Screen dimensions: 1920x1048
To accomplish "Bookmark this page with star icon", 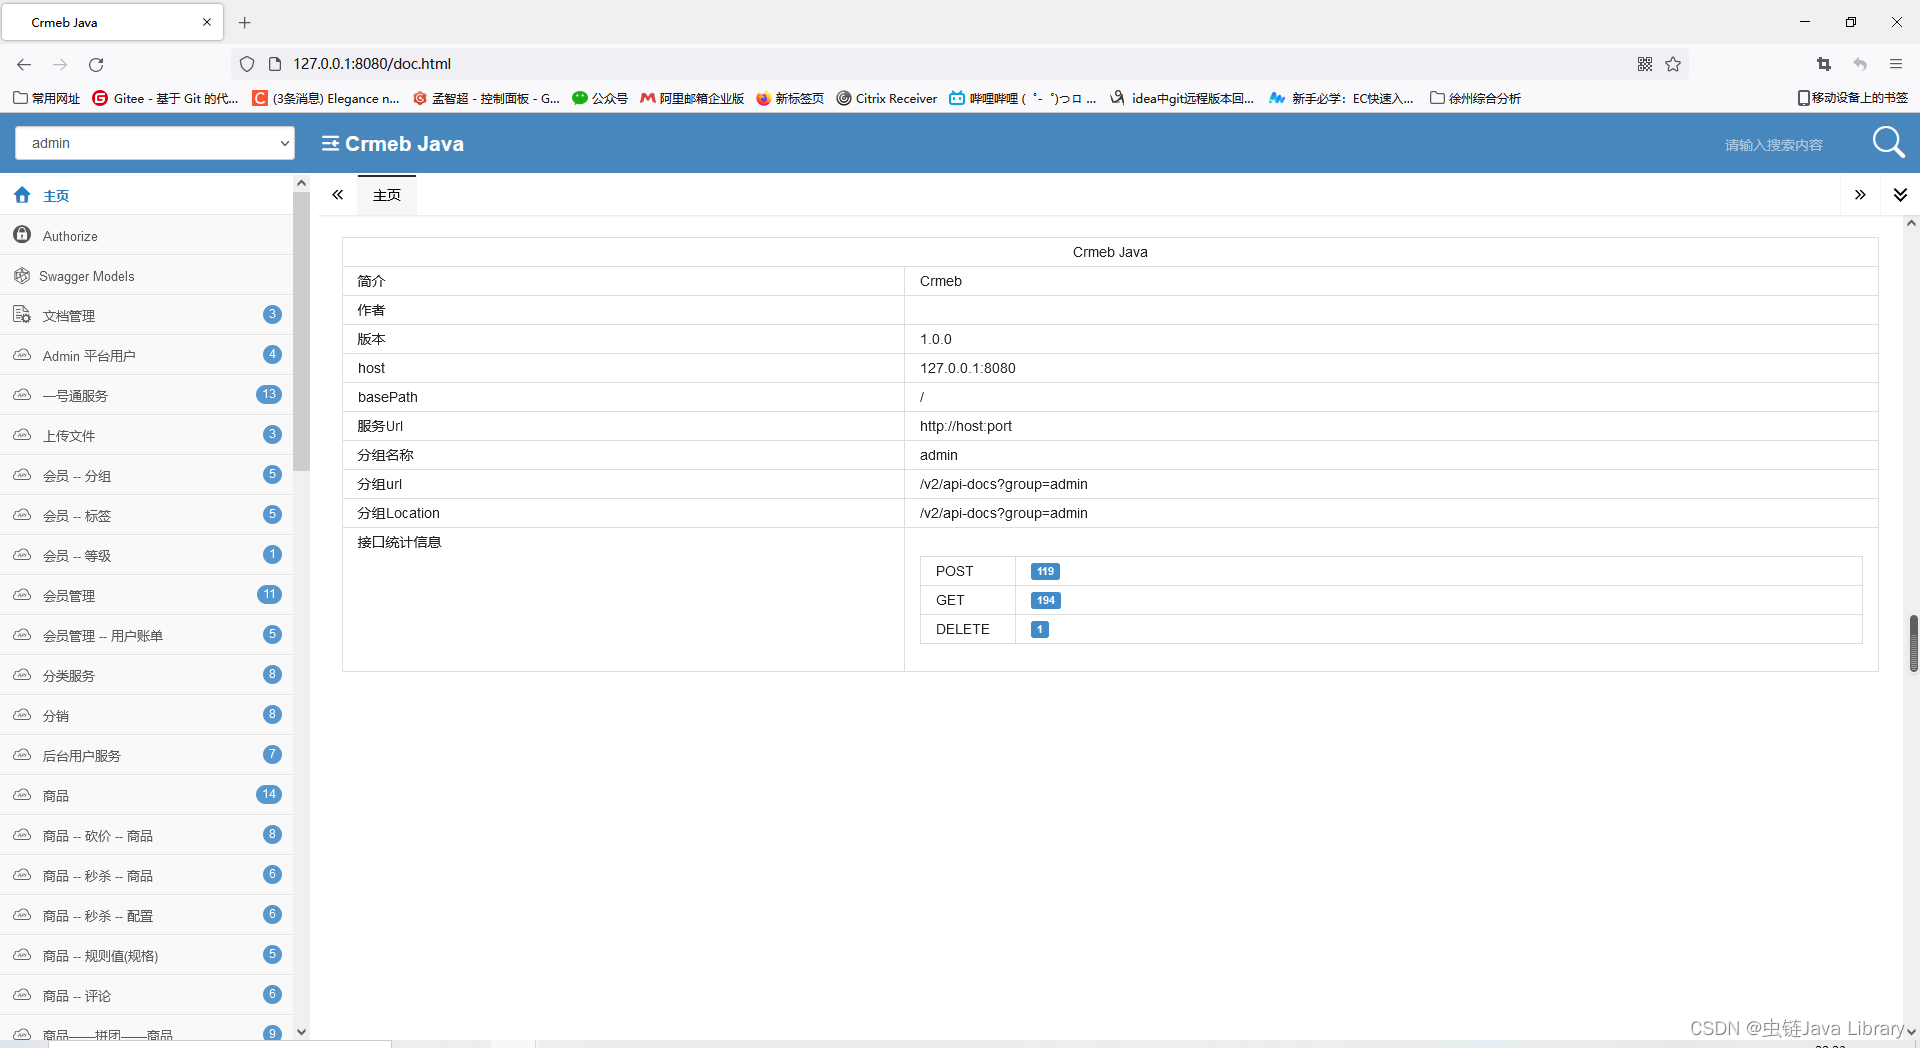I will [x=1673, y=64].
